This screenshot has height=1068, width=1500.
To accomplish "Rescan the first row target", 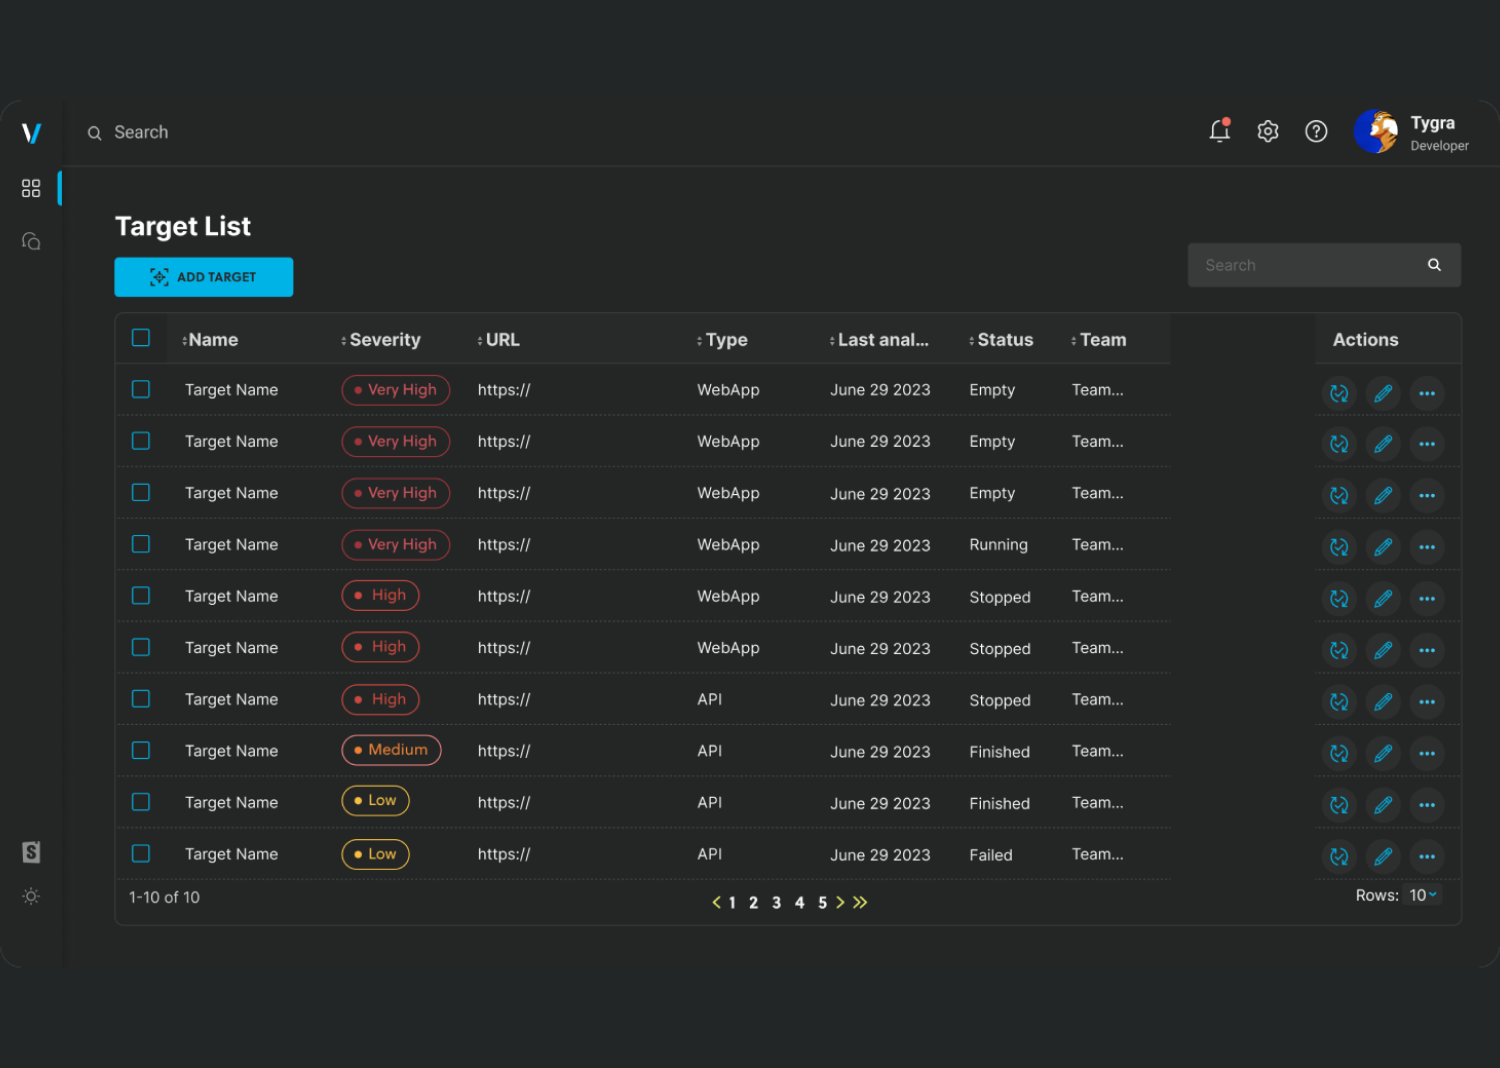I will [1339, 393].
